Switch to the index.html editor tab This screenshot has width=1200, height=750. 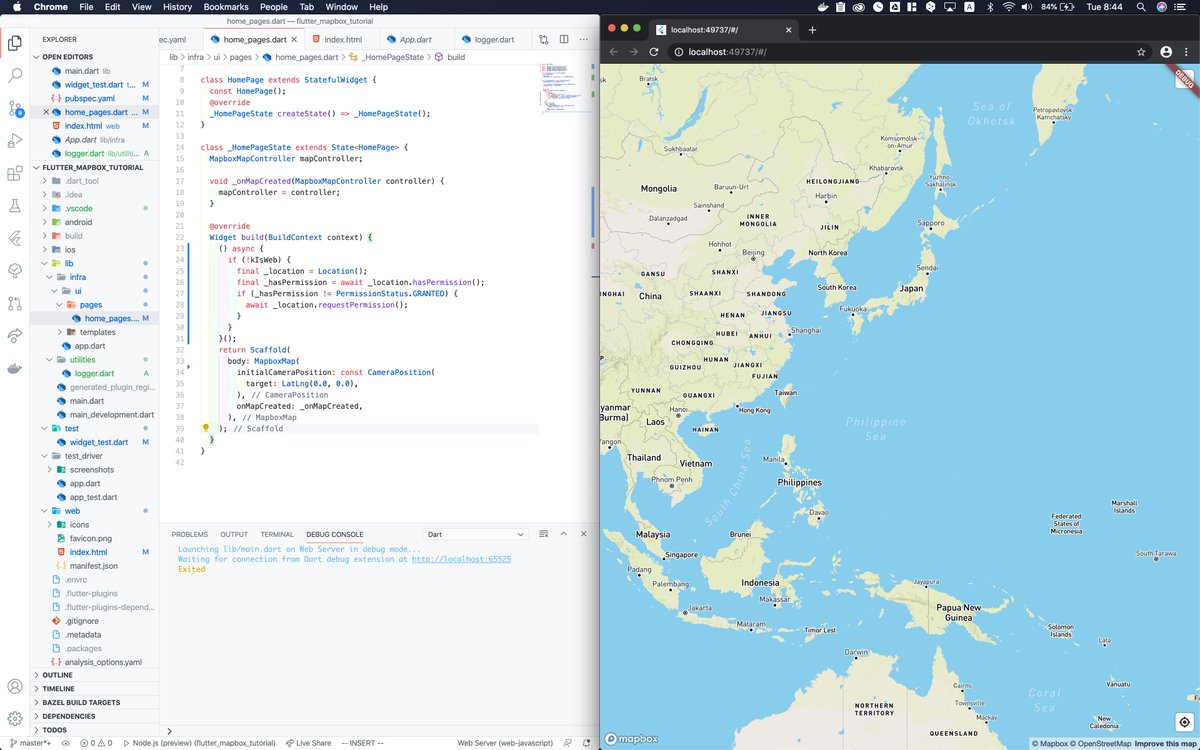342,39
